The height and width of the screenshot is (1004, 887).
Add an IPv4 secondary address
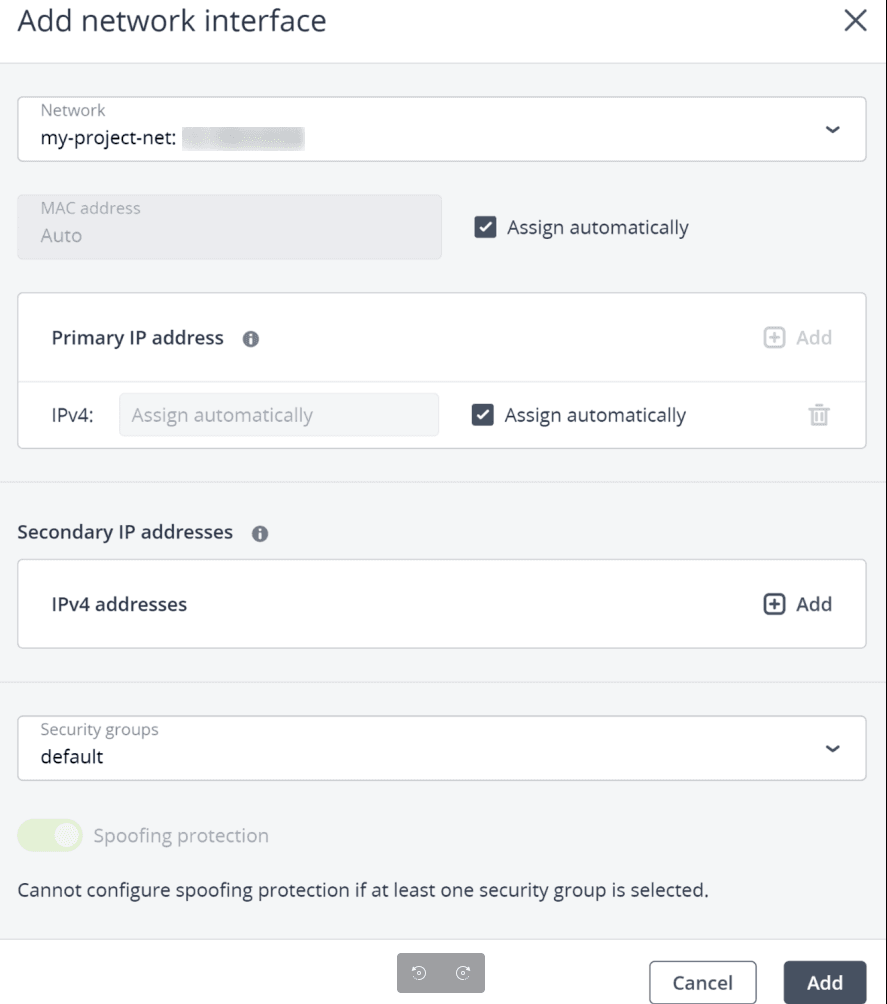coord(798,604)
